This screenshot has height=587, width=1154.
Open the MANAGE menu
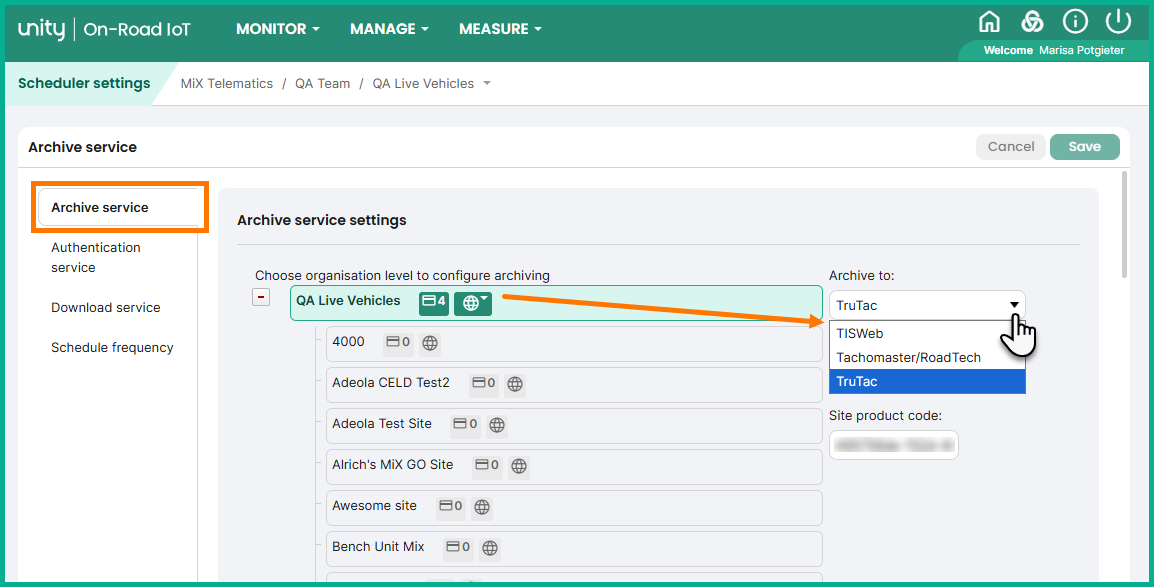pyautogui.click(x=389, y=29)
